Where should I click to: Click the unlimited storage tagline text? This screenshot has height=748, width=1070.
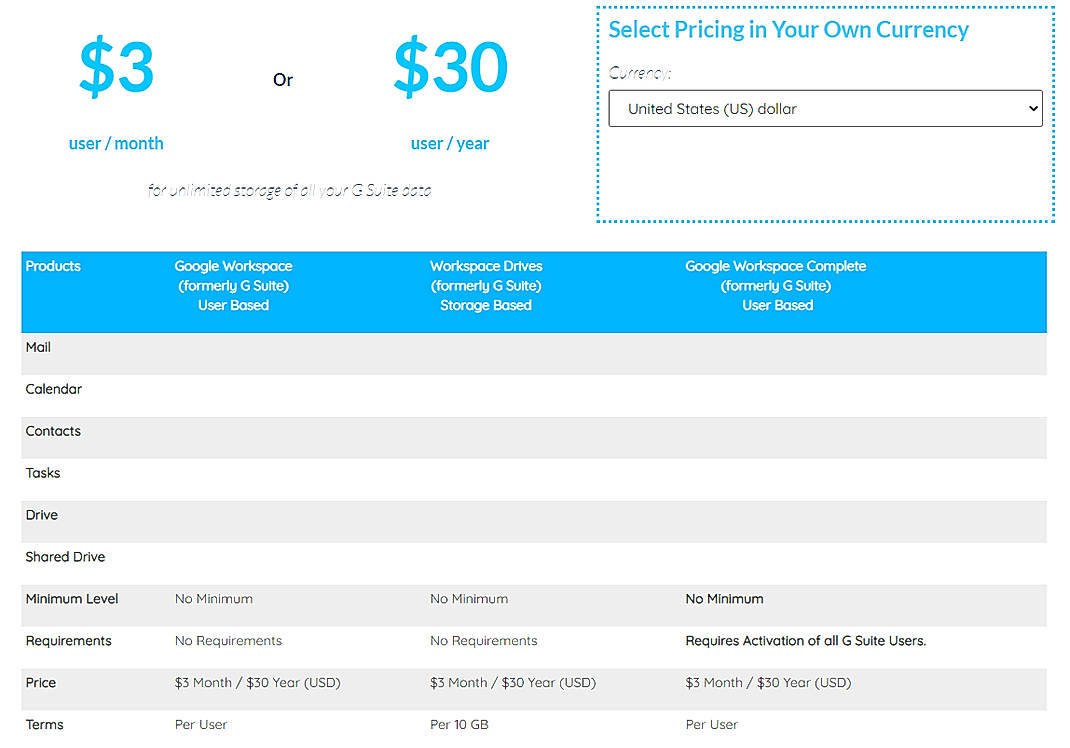click(290, 189)
